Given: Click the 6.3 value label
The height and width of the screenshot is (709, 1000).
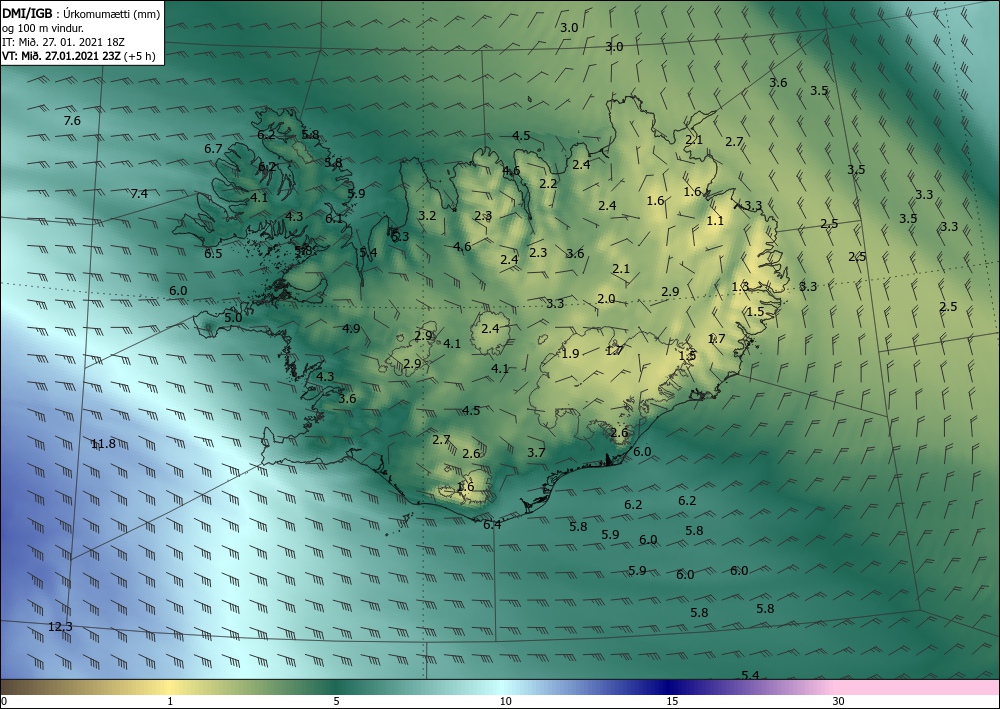Looking at the screenshot, I should click(400, 237).
